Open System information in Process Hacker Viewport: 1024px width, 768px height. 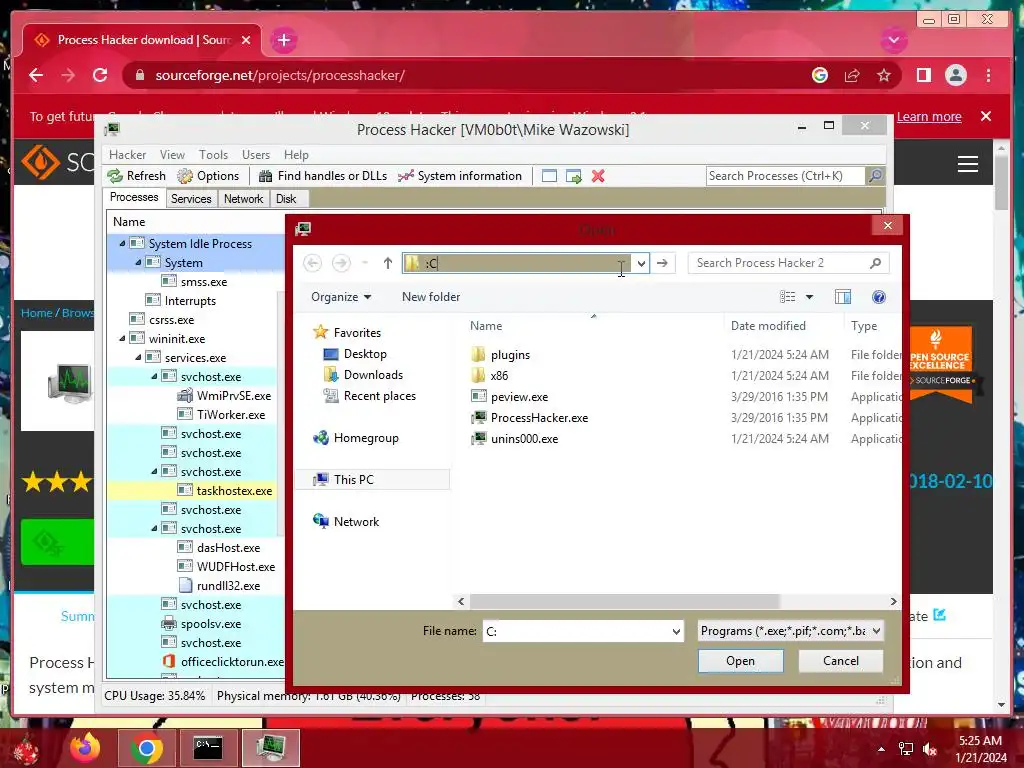coord(460,176)
